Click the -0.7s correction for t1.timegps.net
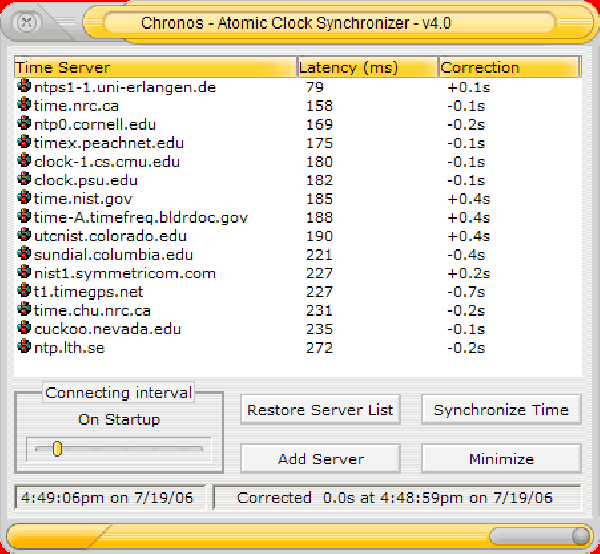The height and width of the screenshot is (554, 600). (466, 292)
